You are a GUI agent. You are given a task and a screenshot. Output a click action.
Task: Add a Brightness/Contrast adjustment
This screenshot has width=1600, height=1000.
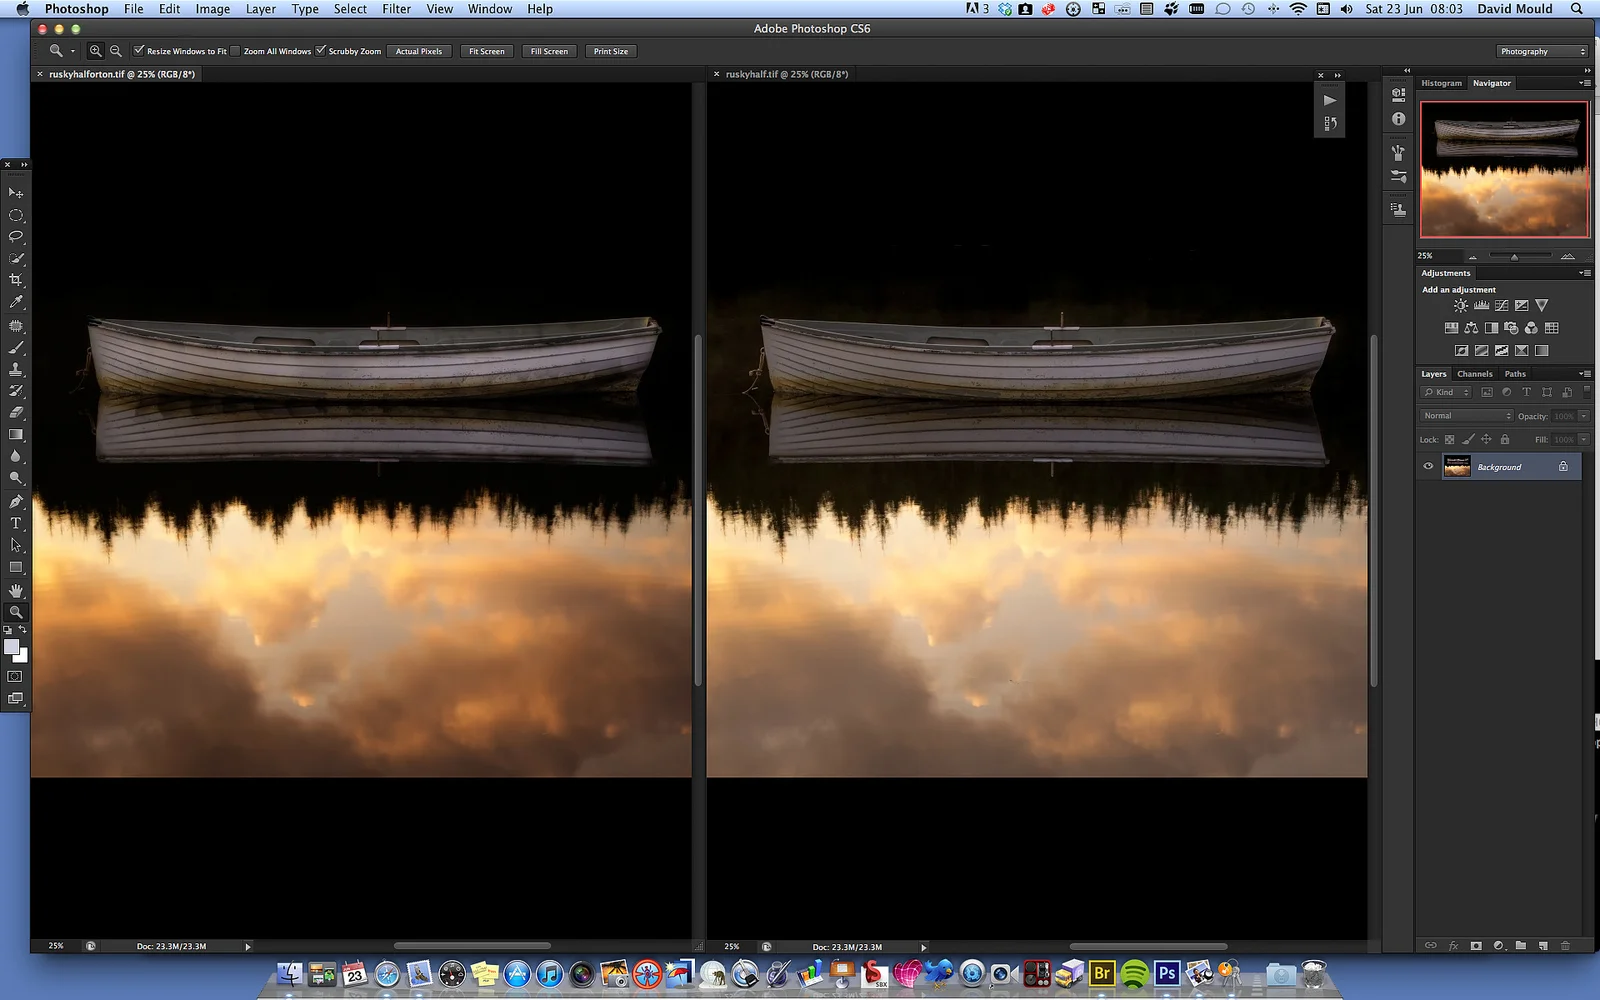(x=1461, y=306)
